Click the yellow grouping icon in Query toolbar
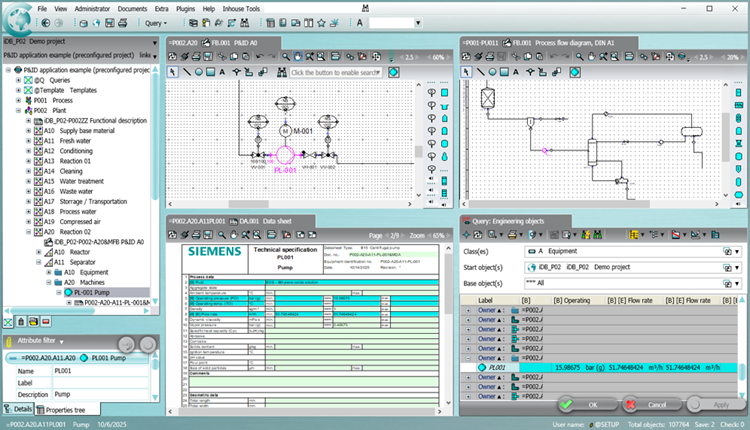The height and width of the screenshot is (430, 750). tap(634, 235)
